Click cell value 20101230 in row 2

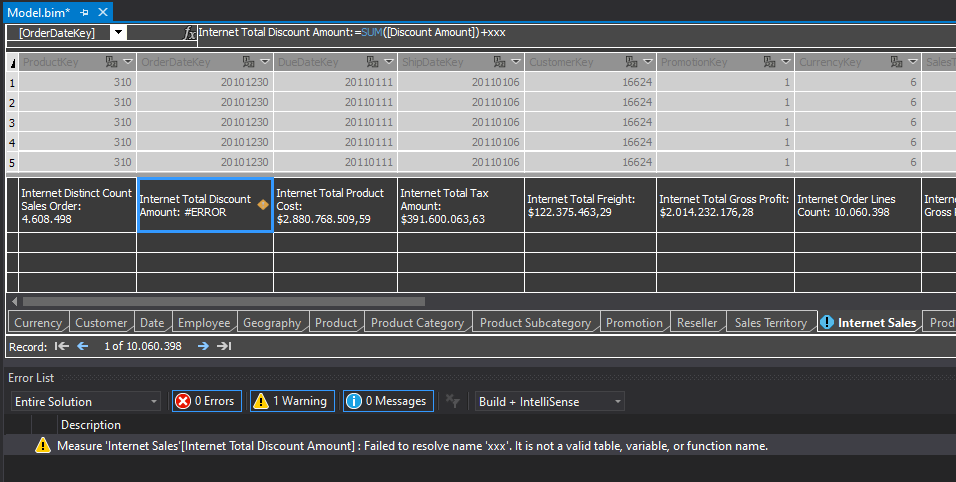pos(244,102)
